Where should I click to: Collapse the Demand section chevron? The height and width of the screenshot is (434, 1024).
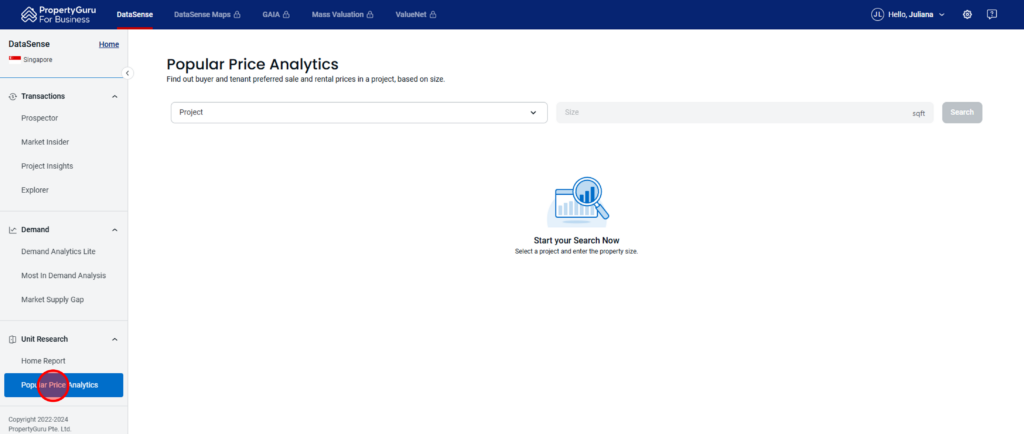tap(114, 229)
